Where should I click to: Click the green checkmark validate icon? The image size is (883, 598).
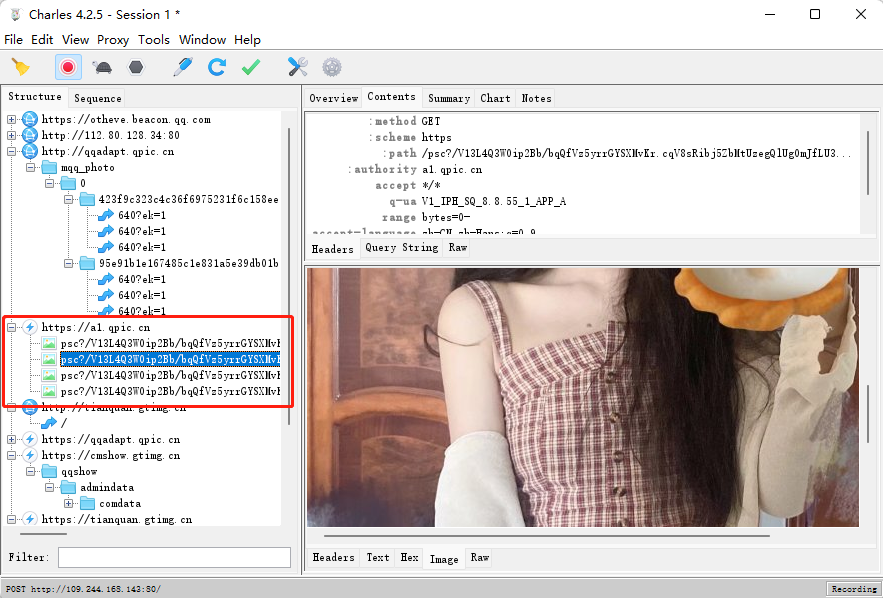pos(250,67)
